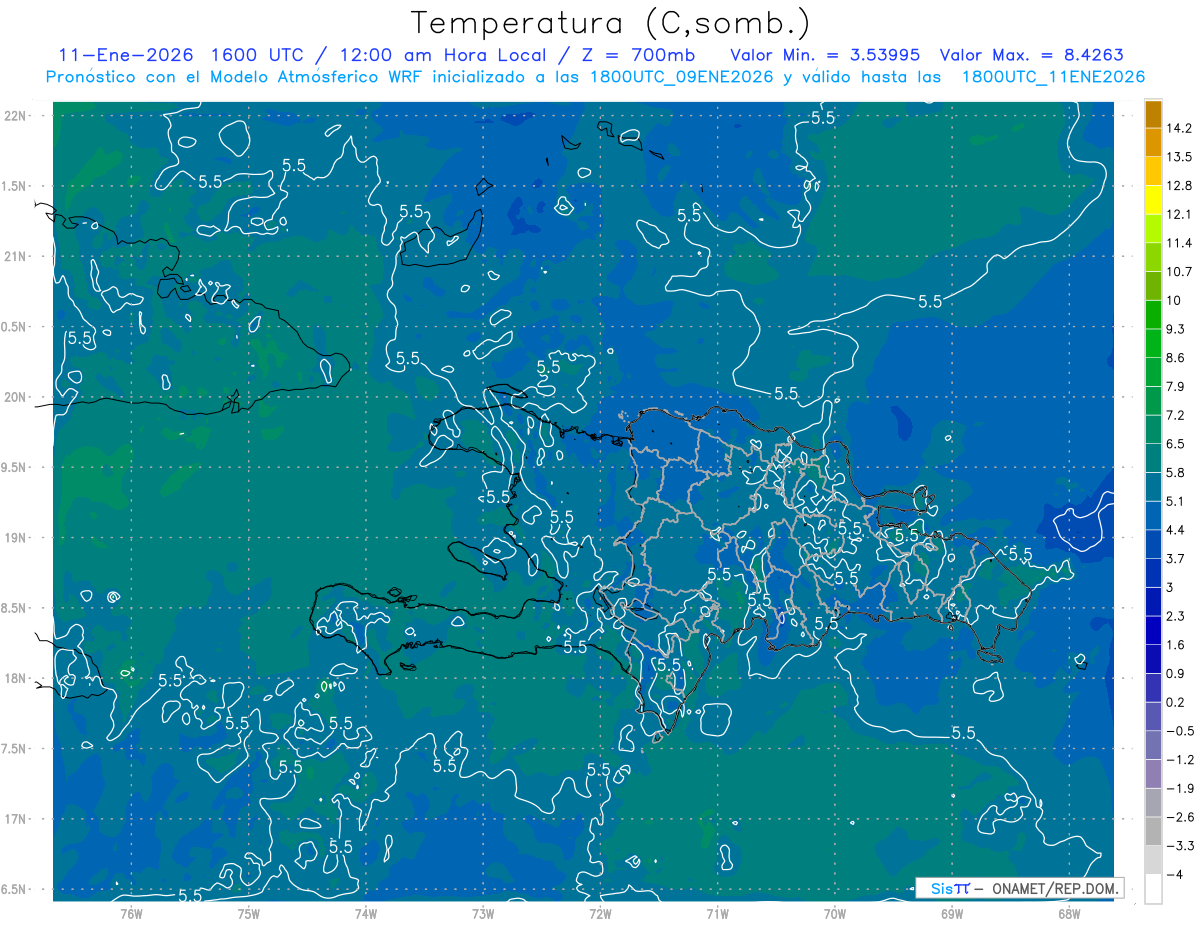Select "Modelo Atmósferico WRF" in the forecast line
The width and height of the screenshot is (1200, 927).
click(x=303, y=77)
